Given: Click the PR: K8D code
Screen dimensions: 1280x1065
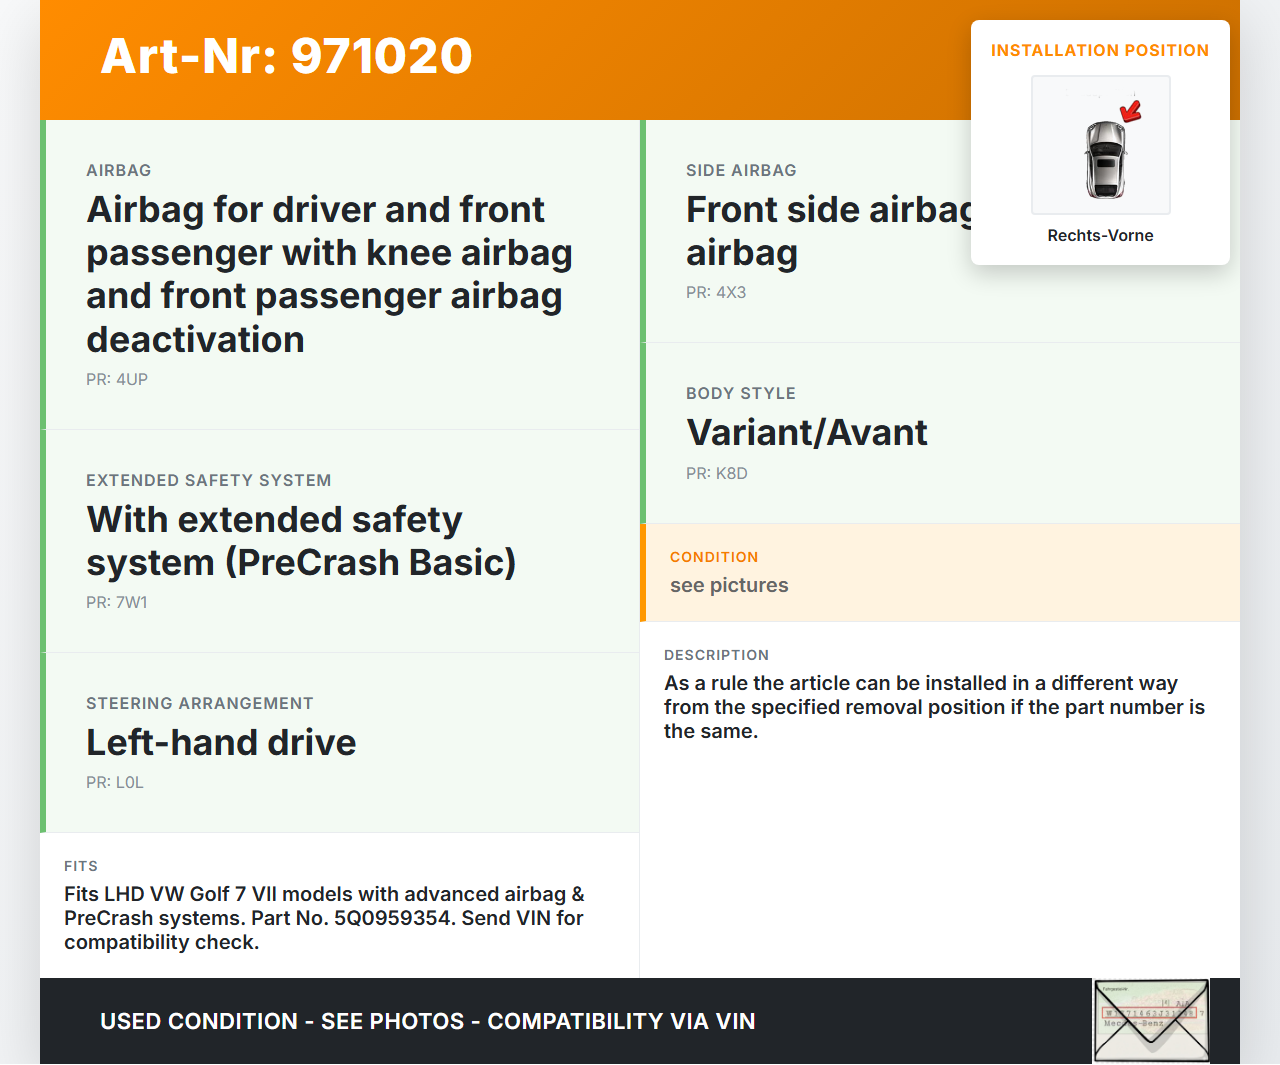Looking at the screenshot, I should tap(717, 474).
